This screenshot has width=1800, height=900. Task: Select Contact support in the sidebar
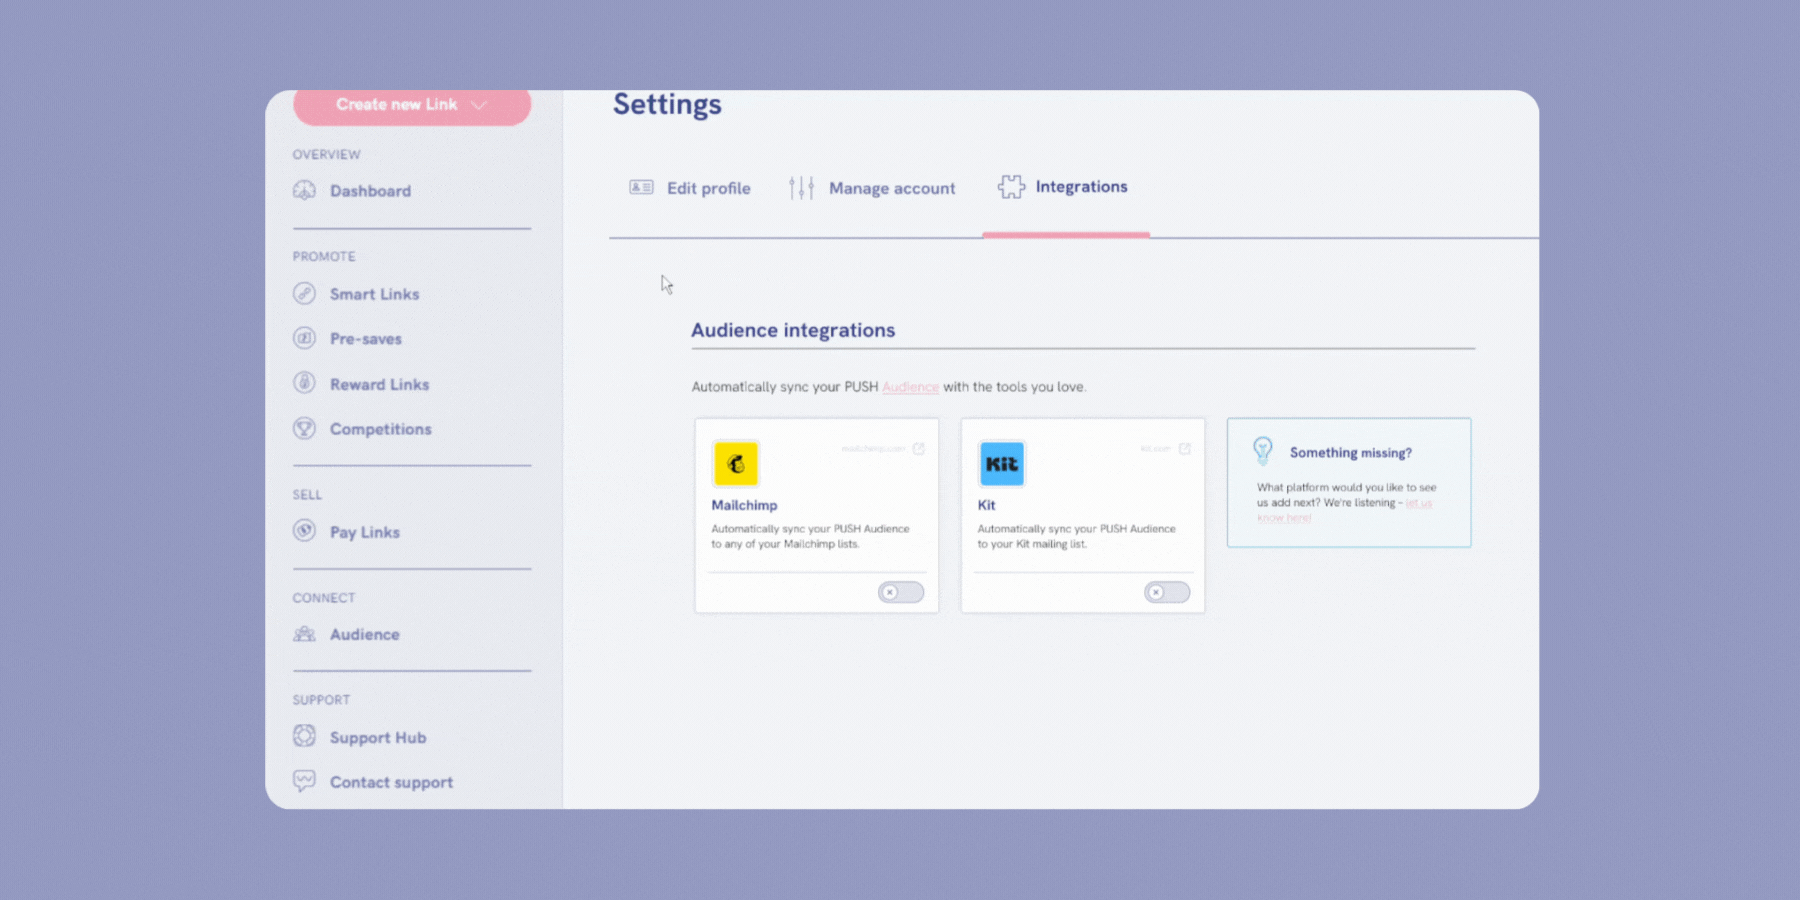point(373,782)
